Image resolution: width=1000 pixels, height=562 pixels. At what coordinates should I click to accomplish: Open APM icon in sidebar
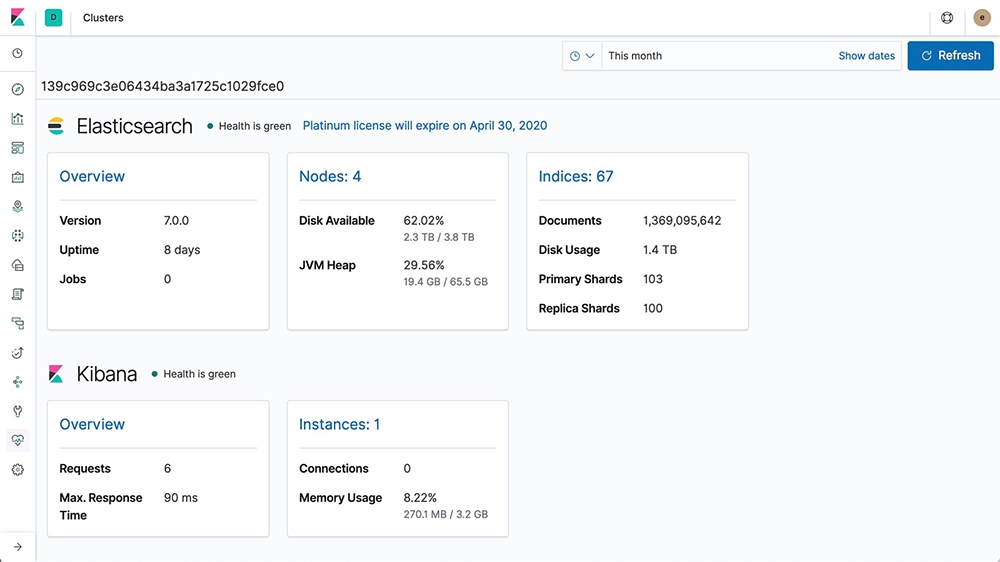tap(18, 323)
